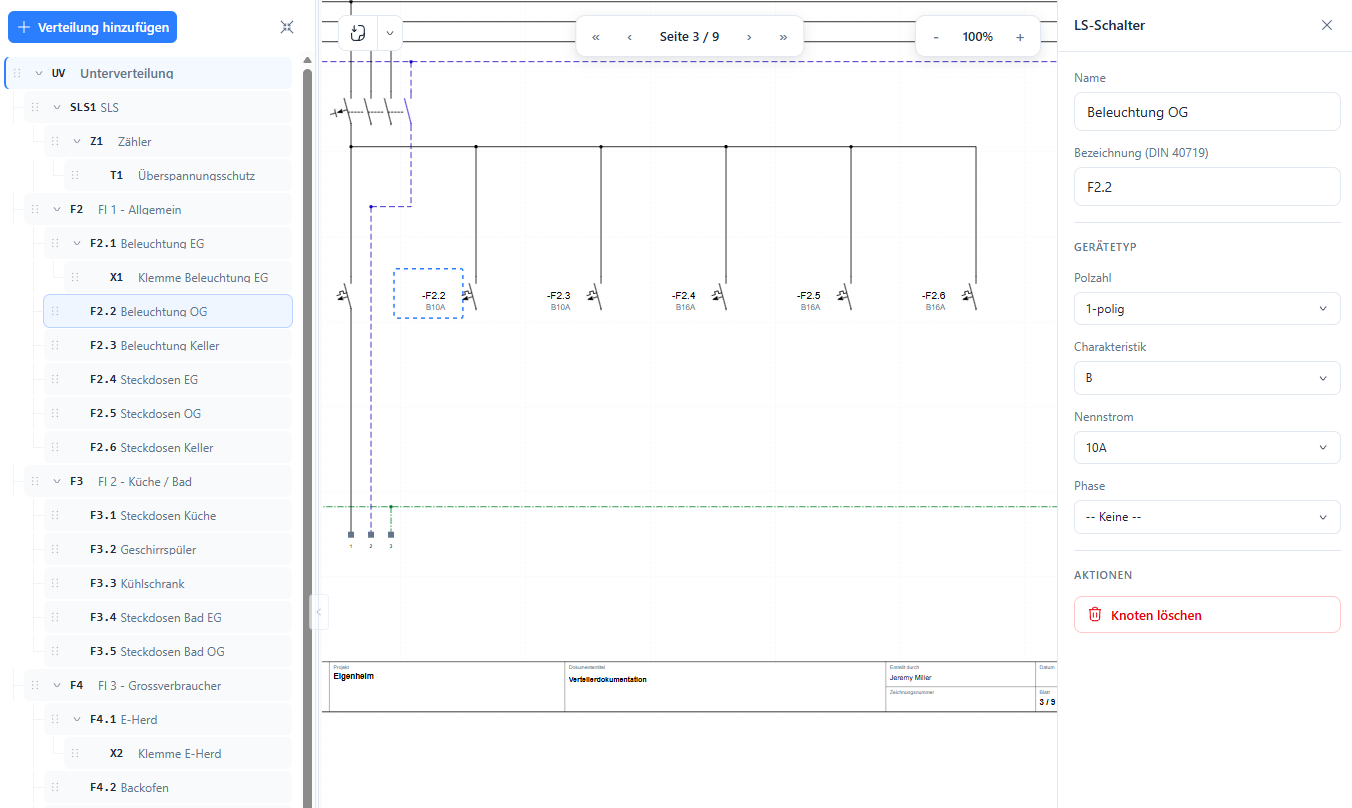Zoom in using the plus control
The height and width of the screenshot is (808, 1352).
pyautogui.click(x=1020, y=35)
